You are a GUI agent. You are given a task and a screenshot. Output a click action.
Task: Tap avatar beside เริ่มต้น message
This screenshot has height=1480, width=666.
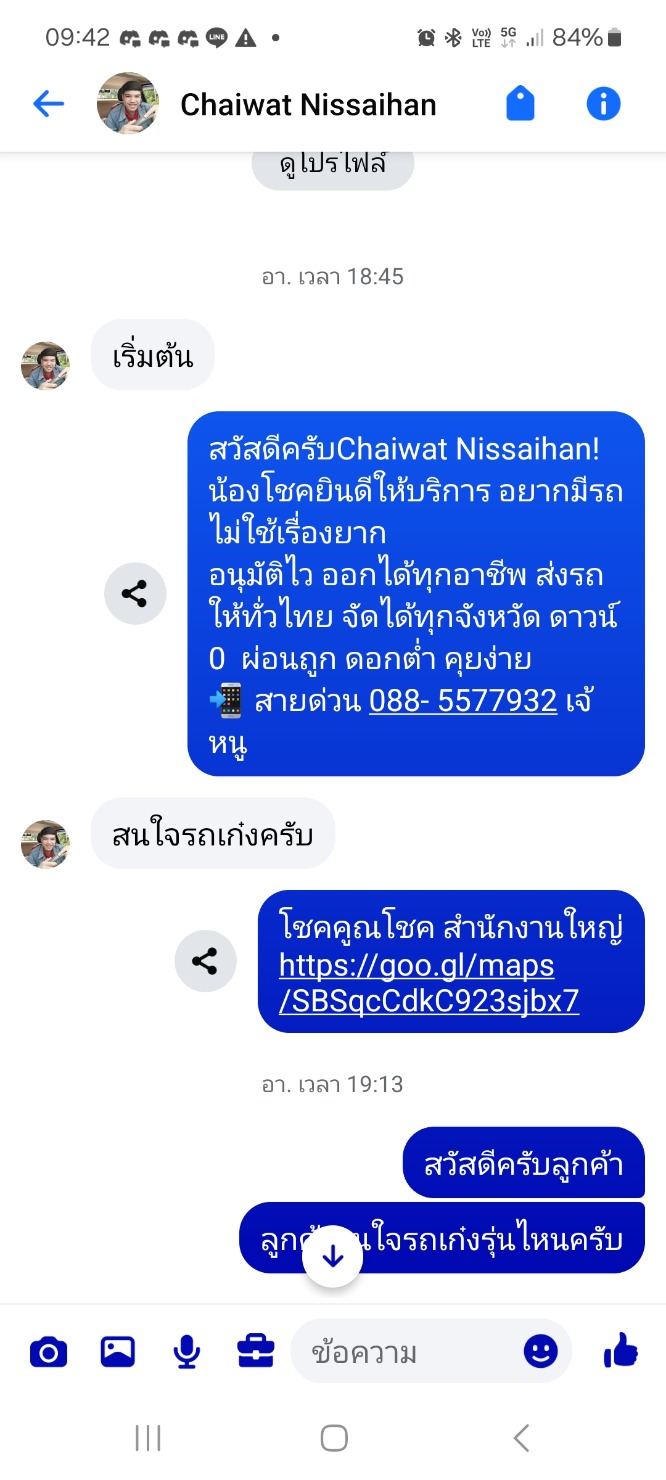pos(46,366)
